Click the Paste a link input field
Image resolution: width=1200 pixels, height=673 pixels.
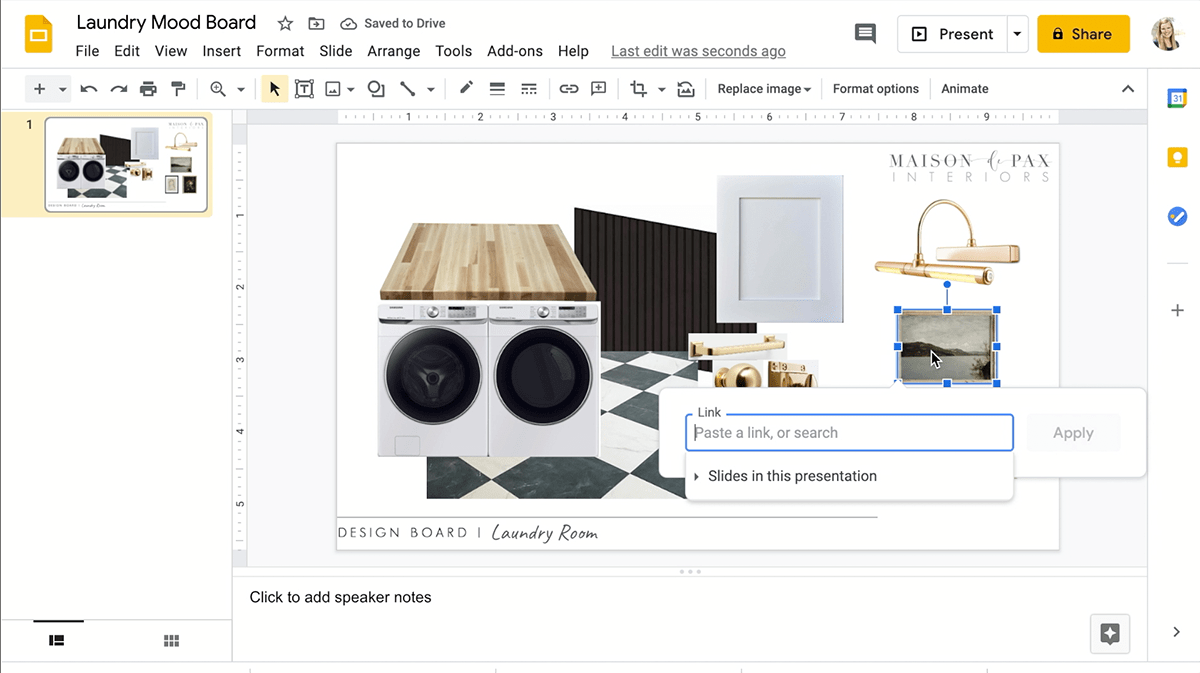pos(849,433)
